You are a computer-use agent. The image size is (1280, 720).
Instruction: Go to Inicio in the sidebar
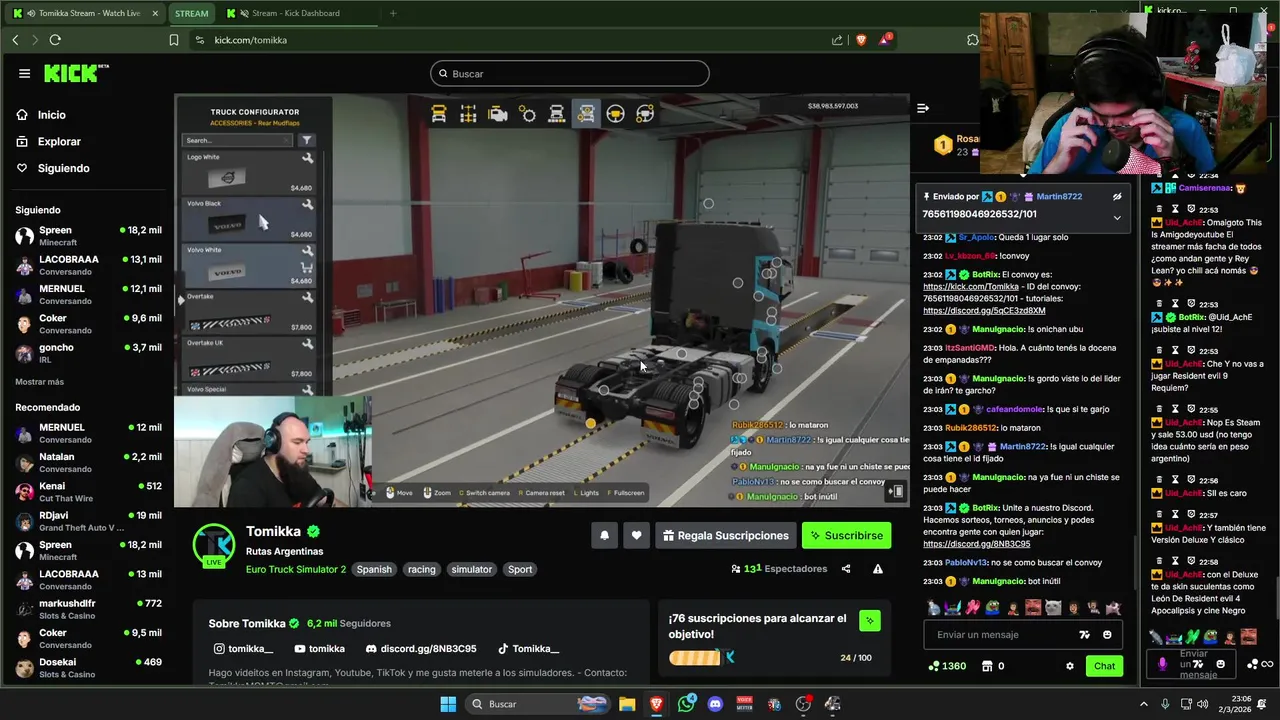pos(51,115)
